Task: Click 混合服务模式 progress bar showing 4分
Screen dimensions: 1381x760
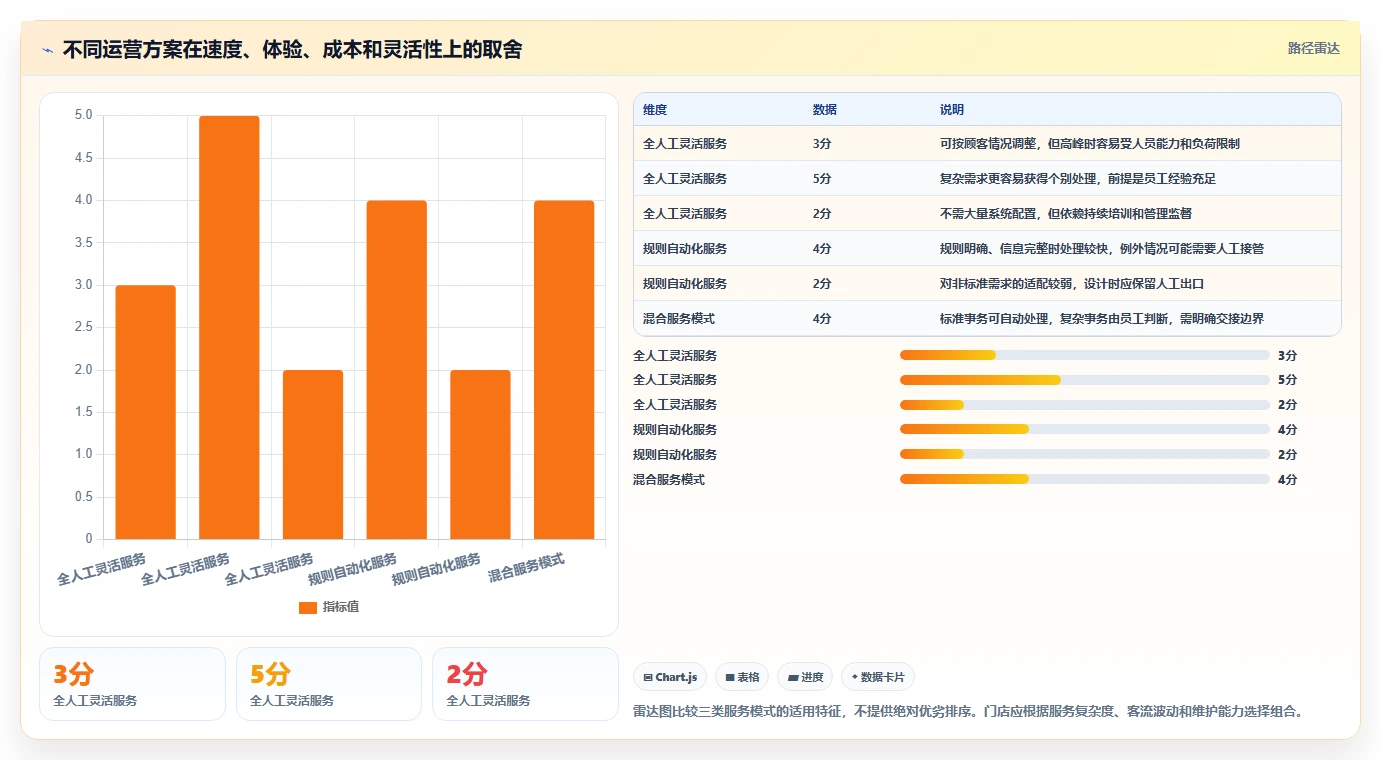Action: pos(1085,480)
